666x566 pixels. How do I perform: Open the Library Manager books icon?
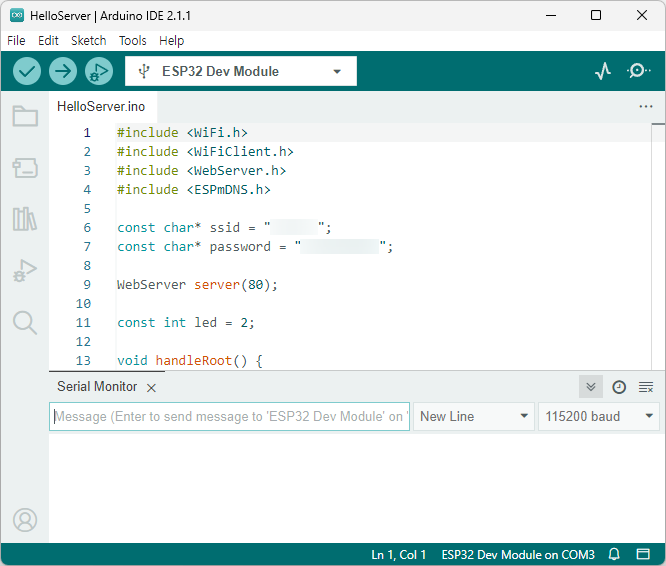(x=25, y=219)
